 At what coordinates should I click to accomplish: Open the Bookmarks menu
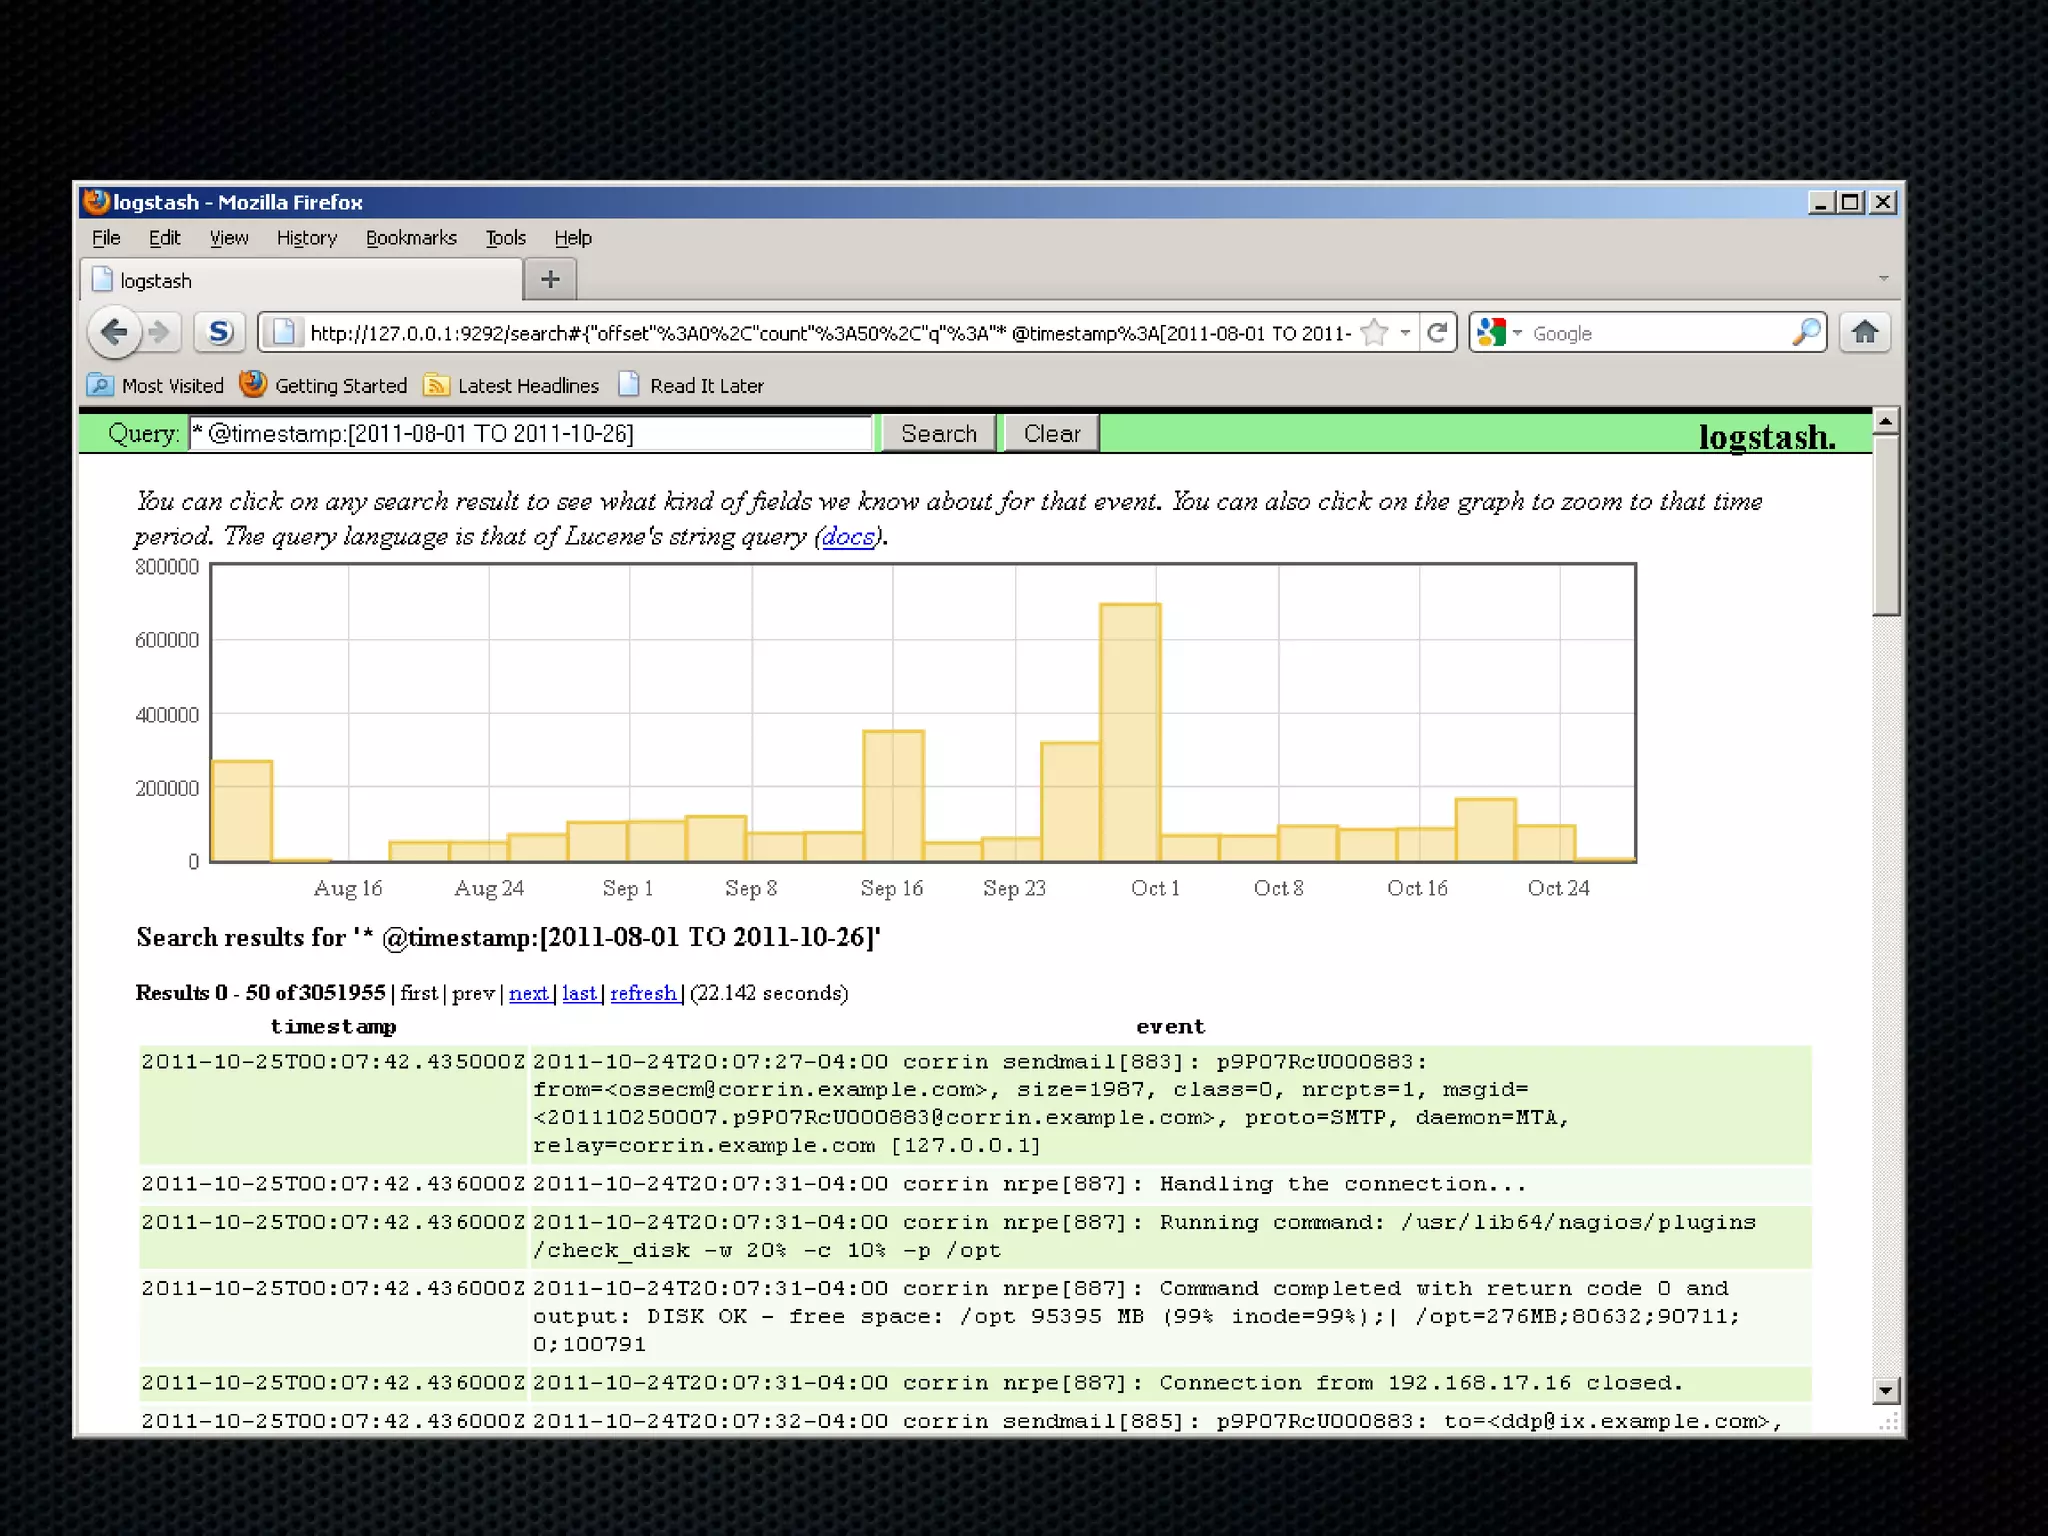[x=410, y=238]
